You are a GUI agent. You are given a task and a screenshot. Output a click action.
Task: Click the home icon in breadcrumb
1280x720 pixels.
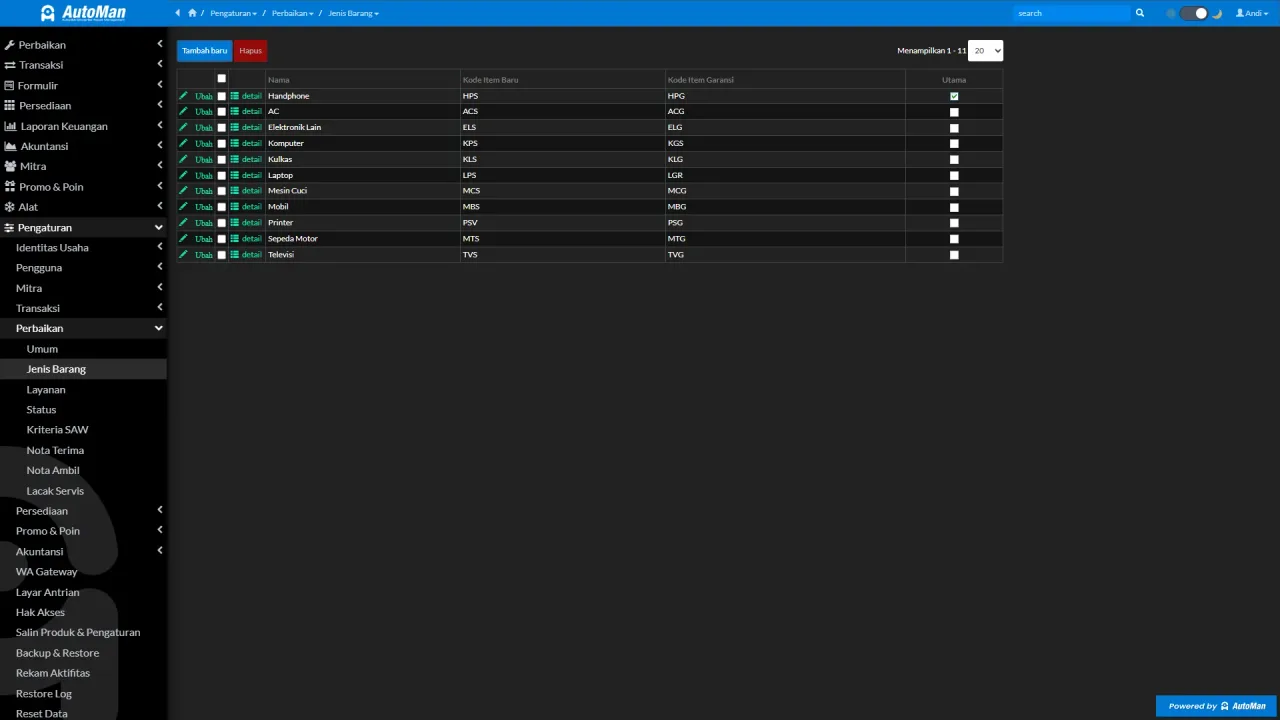pyautogui.click(x=192, y=13)
